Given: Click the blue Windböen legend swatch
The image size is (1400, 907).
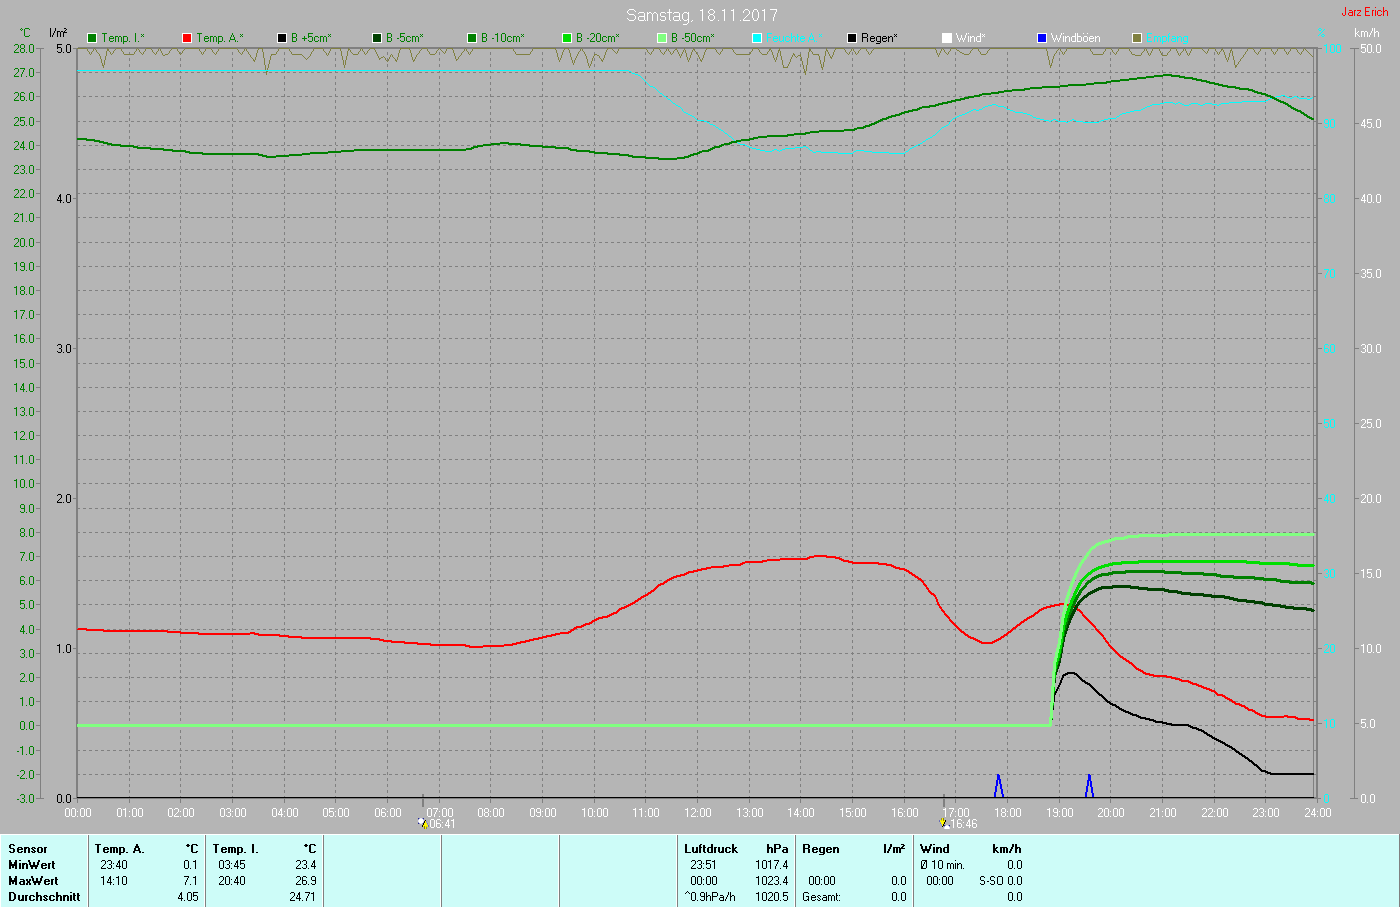Looking at the screenshot, I should click(1042, 38).
